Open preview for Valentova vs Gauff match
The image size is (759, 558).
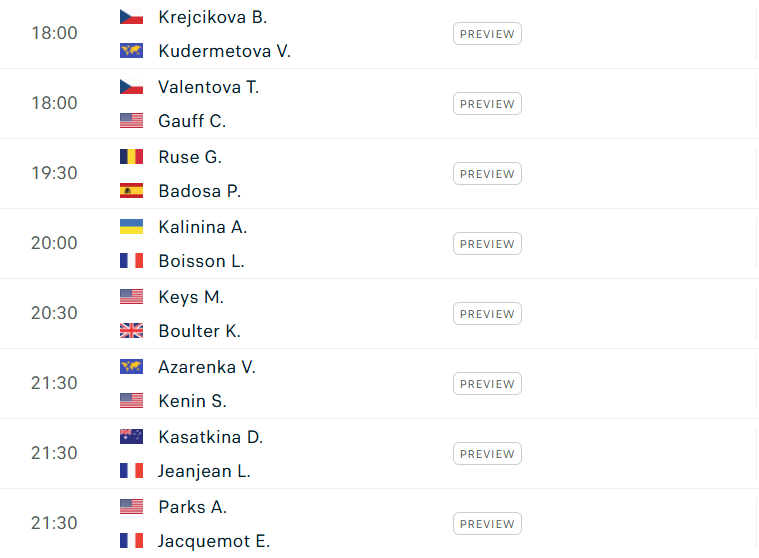tap(487, 104)
